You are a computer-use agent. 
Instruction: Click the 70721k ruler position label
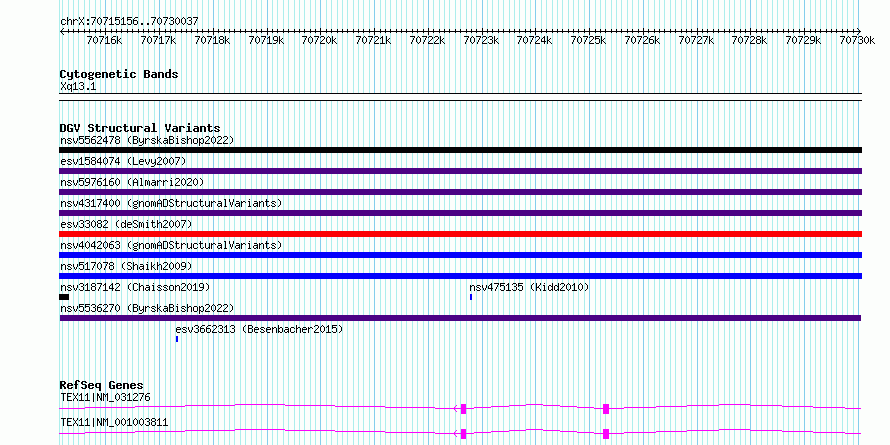click(373, 40)
